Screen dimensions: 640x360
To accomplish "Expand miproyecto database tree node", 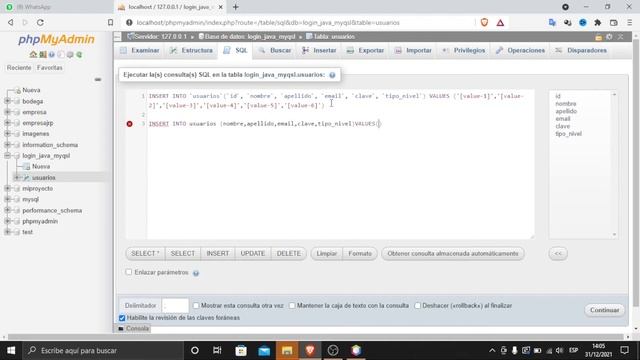I will coord(7,189).
